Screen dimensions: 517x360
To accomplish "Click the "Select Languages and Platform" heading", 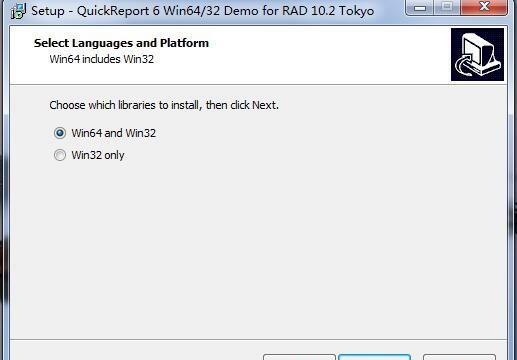I will pyautogui.click(x=121, y=43).
